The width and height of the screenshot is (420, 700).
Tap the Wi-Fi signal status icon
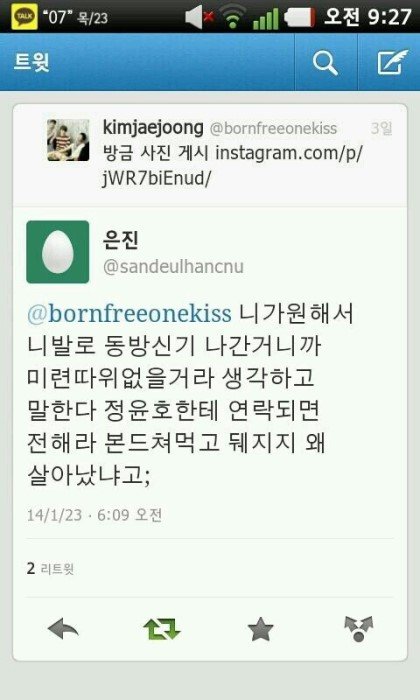(x=233, y=17)
